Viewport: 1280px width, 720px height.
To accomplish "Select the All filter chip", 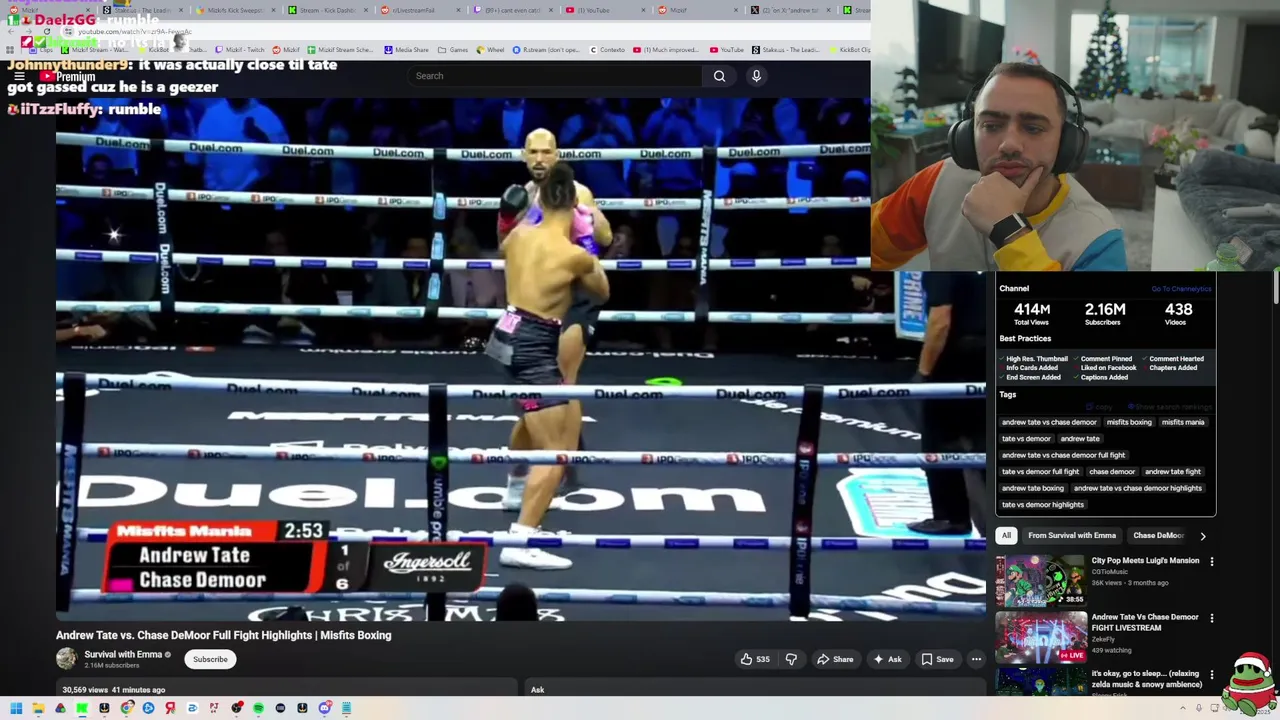I will (x=1006, y=535).
